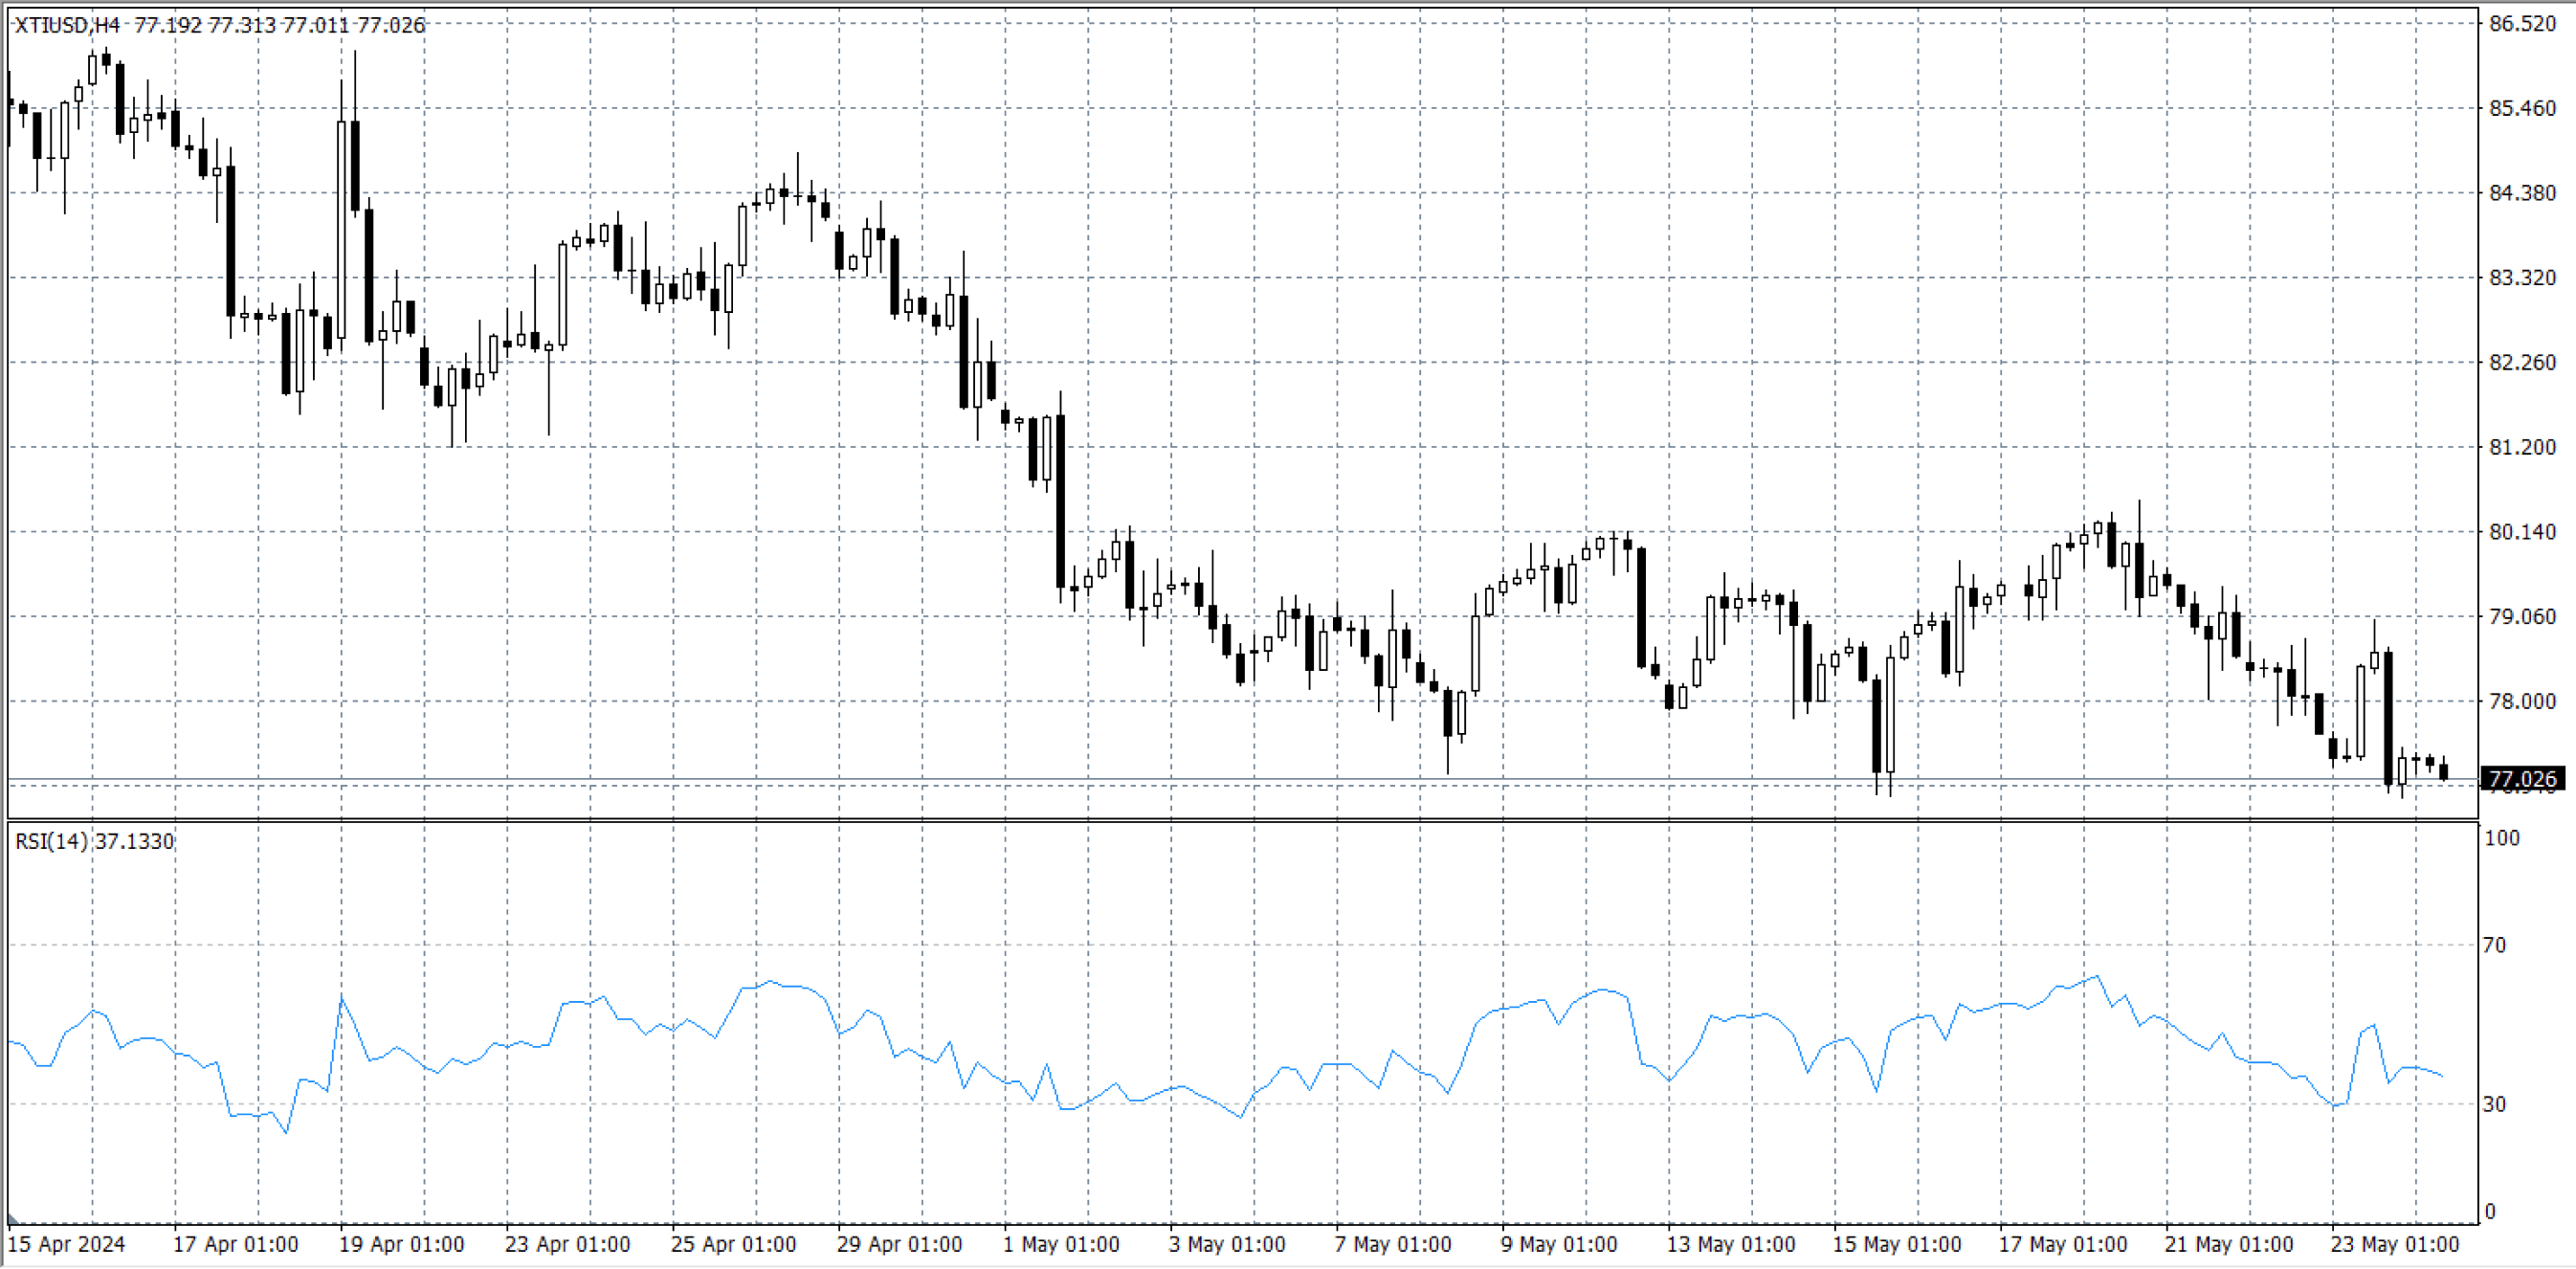
Task: Click the small gray triangle marker at the chart's bottom-left
Action: click(x=12, y=1219)
